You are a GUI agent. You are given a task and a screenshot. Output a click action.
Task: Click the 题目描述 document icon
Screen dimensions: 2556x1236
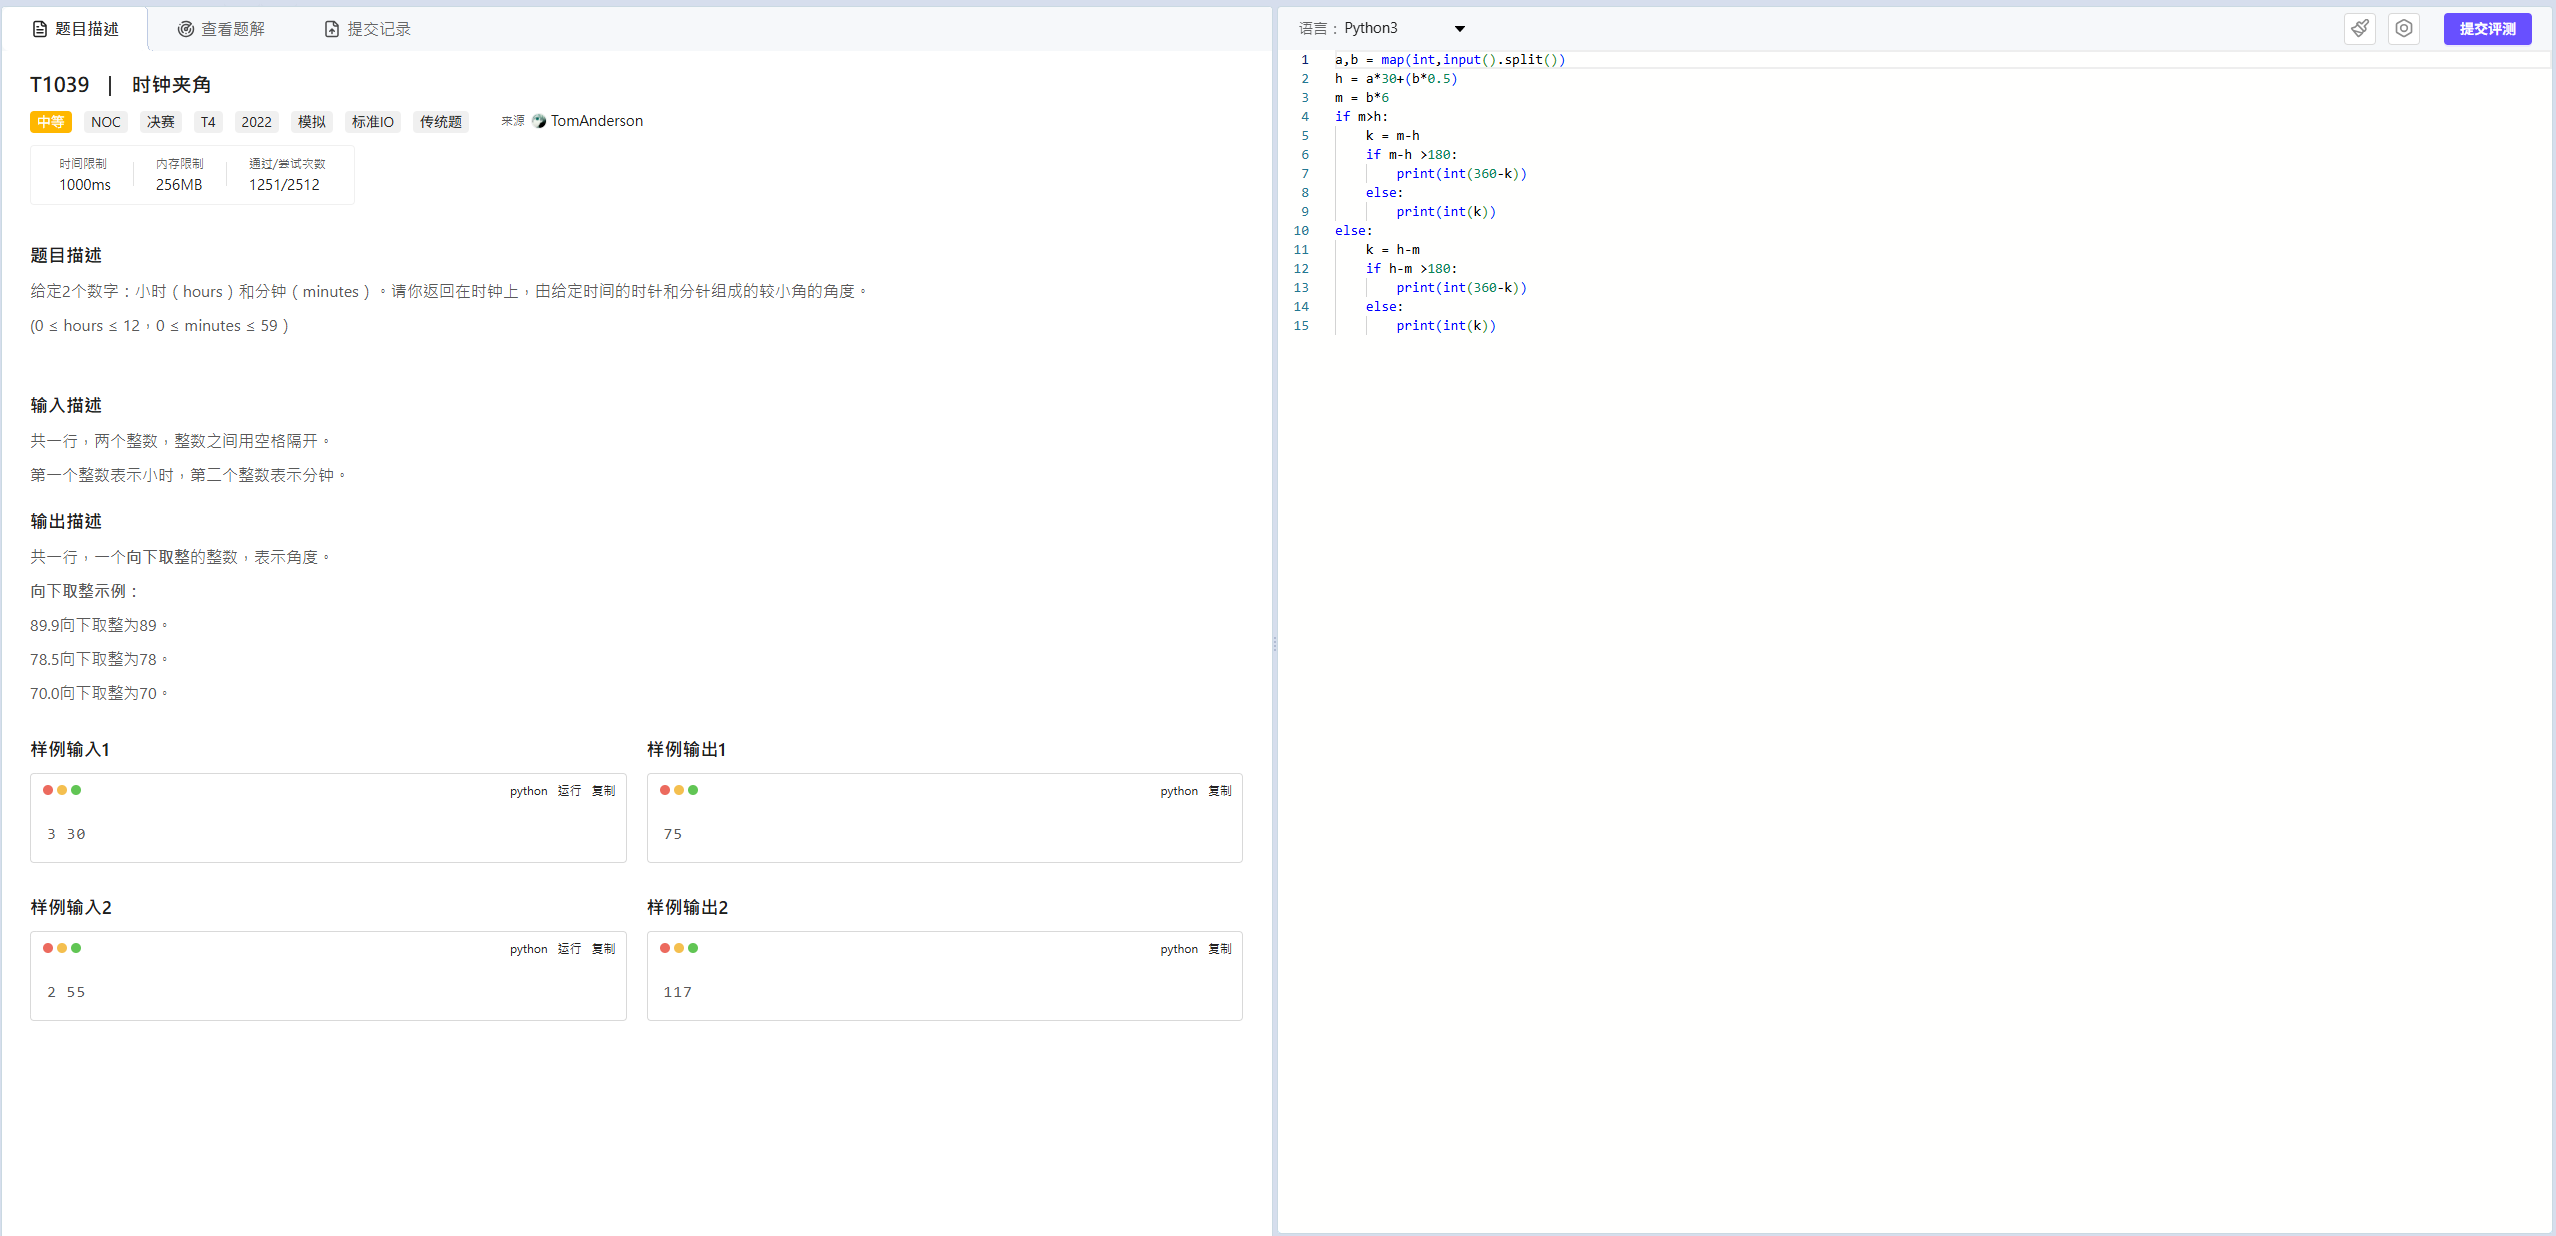click(x=40, y=29)
